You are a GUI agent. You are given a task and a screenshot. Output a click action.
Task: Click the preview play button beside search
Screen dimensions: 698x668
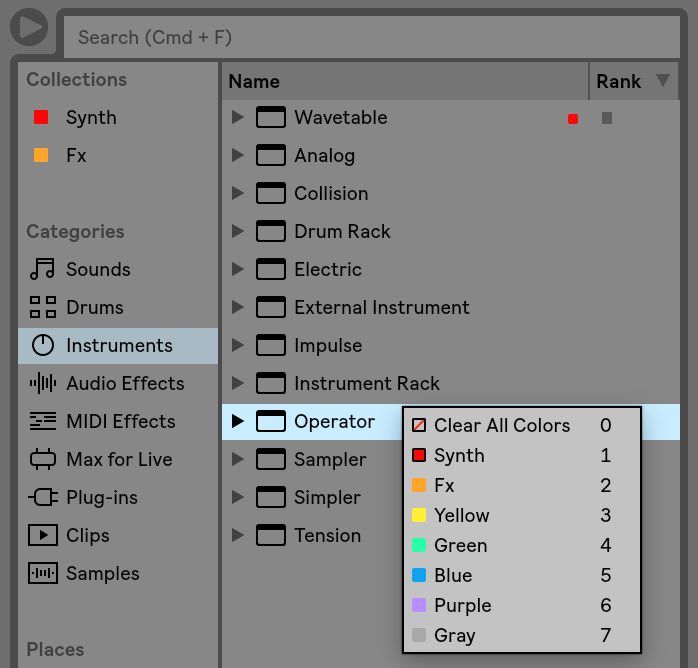29,27
